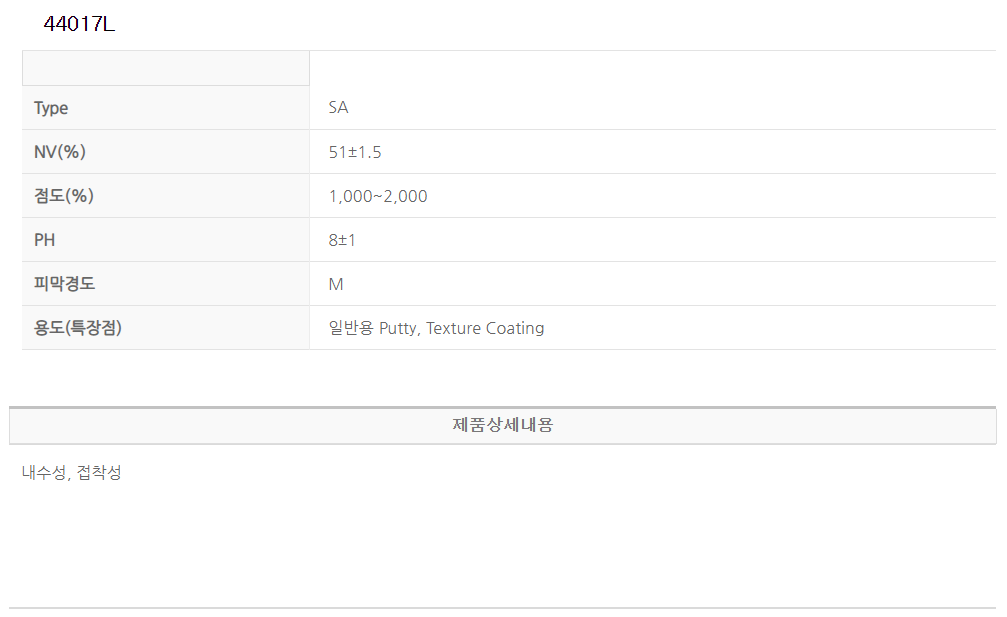1007x617 pixels.
Task: Select the 용도(특장점) row label
Action: point(77,328)
